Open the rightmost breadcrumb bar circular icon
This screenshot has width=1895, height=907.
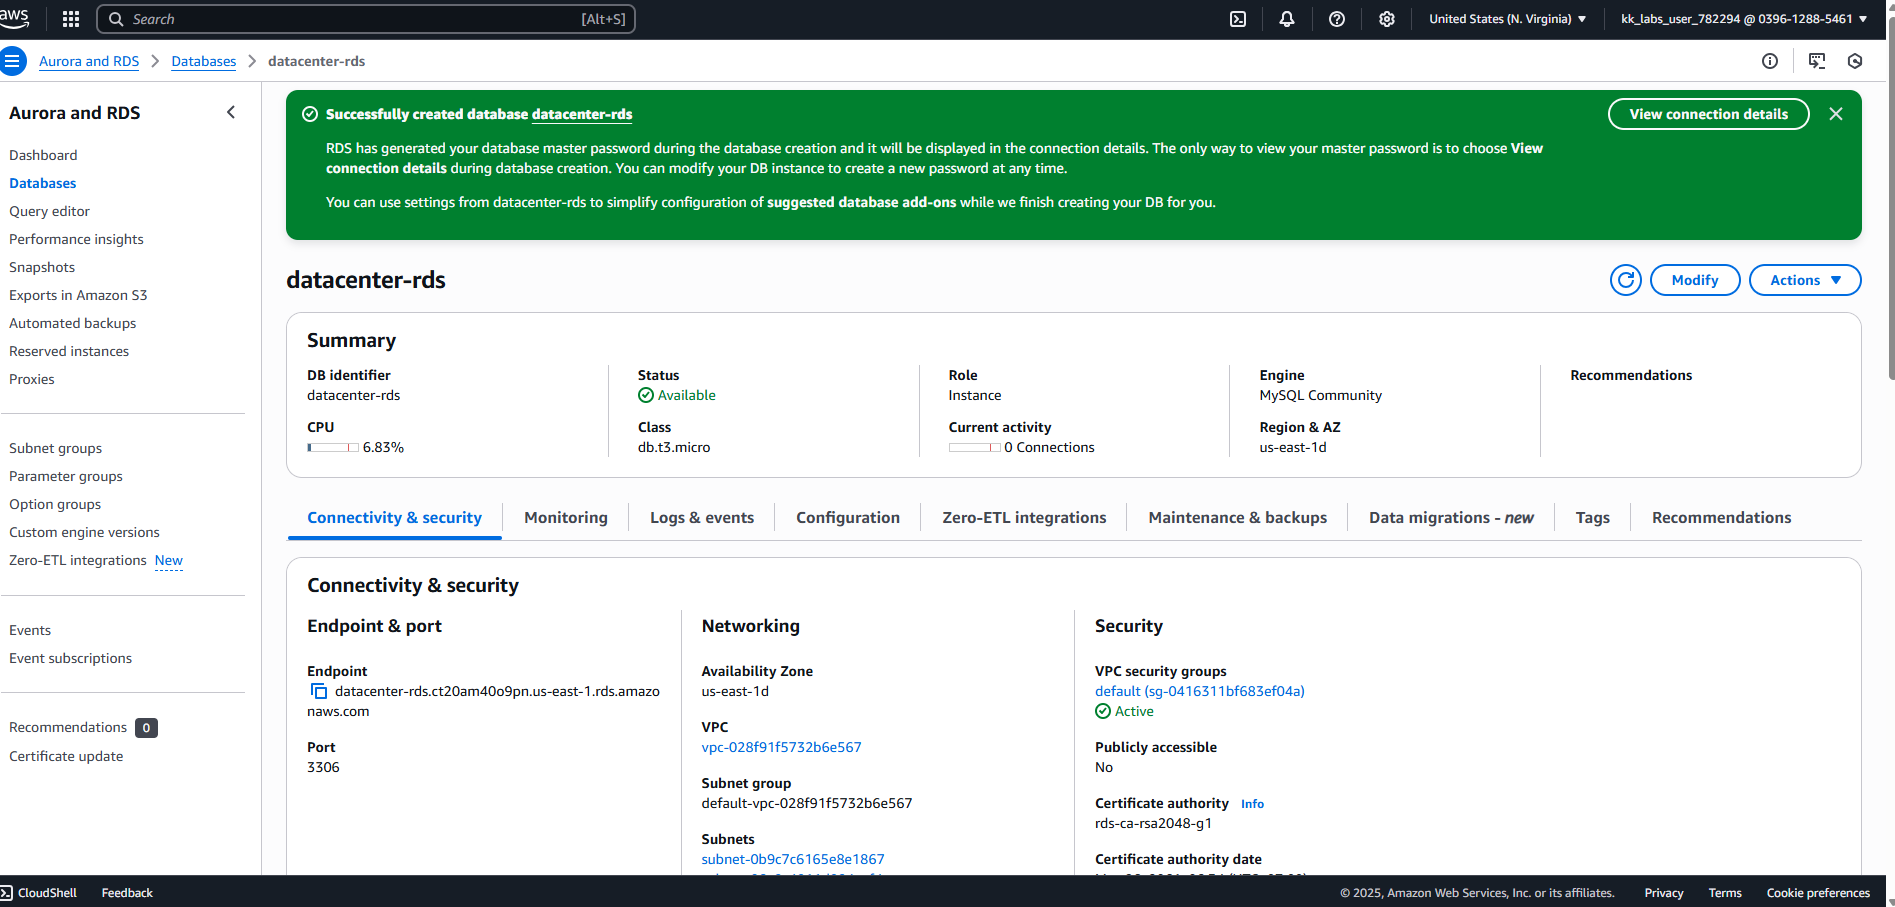[1855, 61]
